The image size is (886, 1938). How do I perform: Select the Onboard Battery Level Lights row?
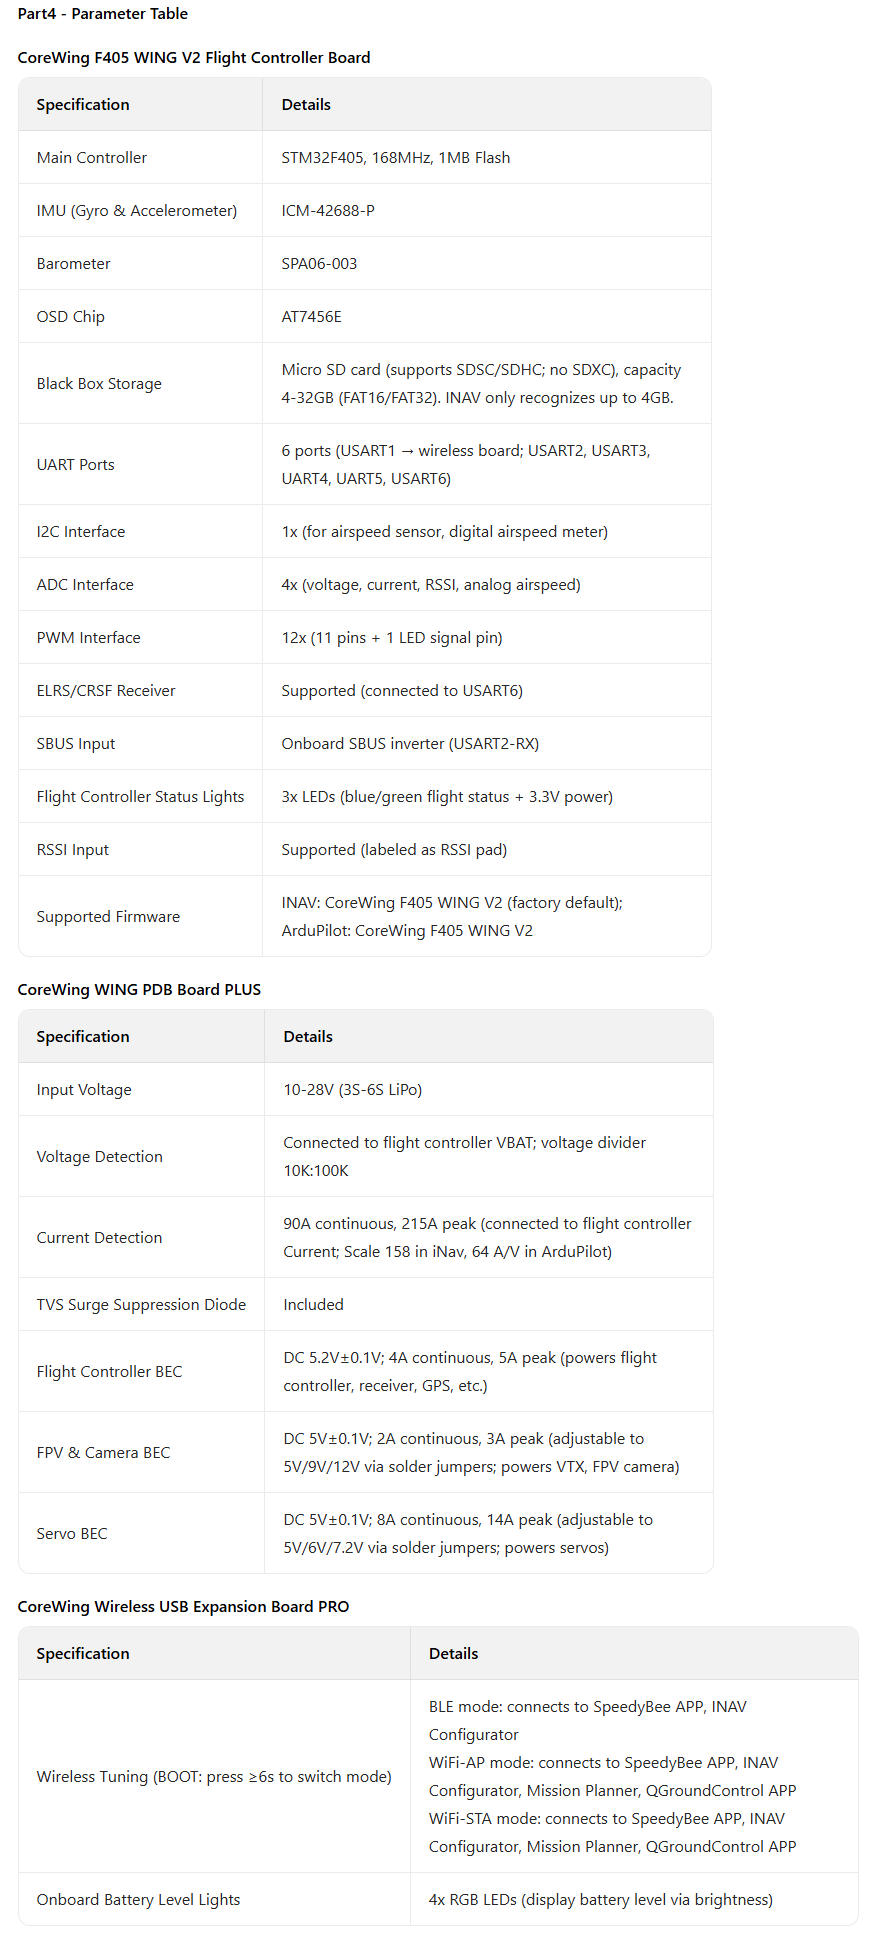click(438, 1900)
